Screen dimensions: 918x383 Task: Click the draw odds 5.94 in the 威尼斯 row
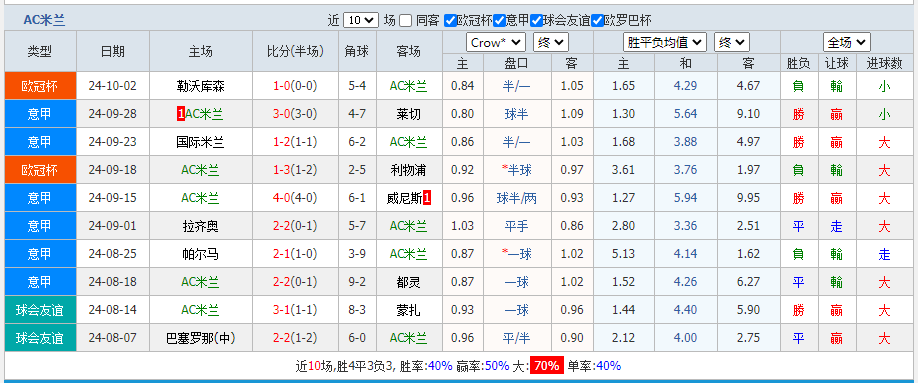(x=686, y=198)
